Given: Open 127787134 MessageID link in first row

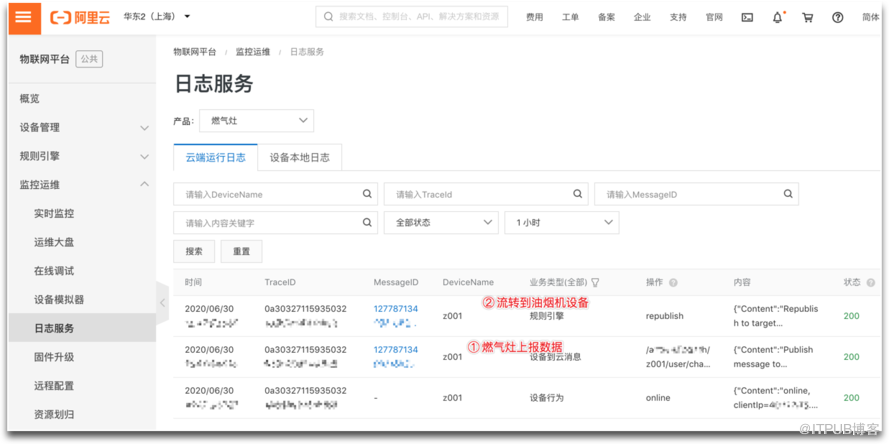Looking at the screenshot, I should [395, 309].
